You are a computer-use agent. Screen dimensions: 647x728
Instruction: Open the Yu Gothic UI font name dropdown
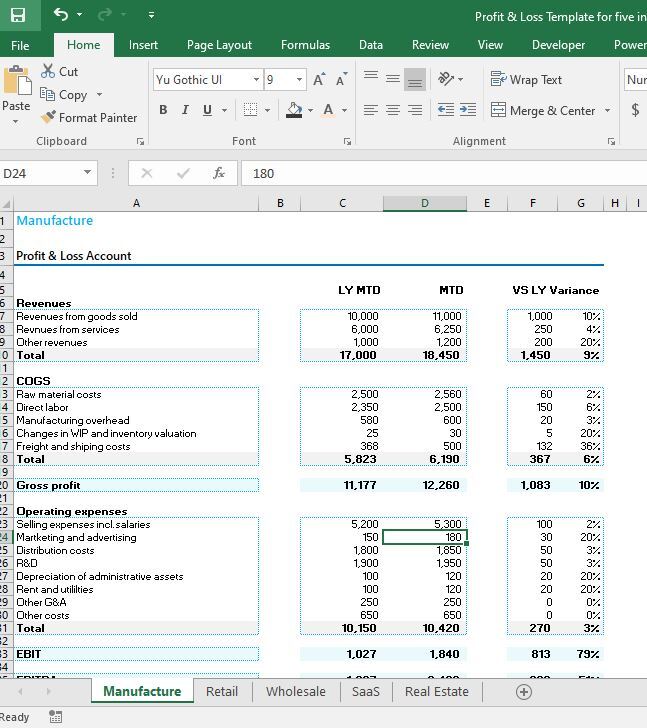(256, 79)
